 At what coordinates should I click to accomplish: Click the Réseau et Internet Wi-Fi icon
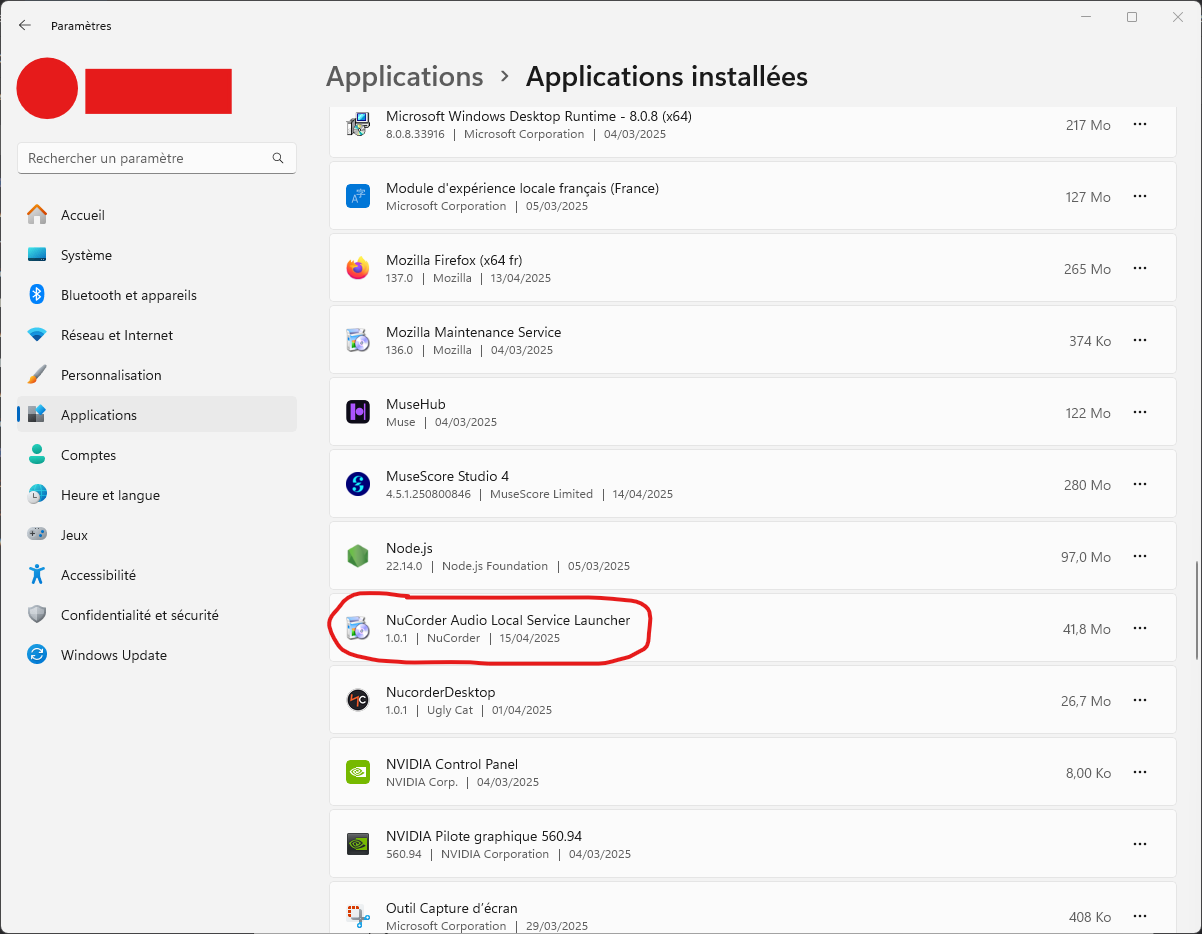point(37,335)
